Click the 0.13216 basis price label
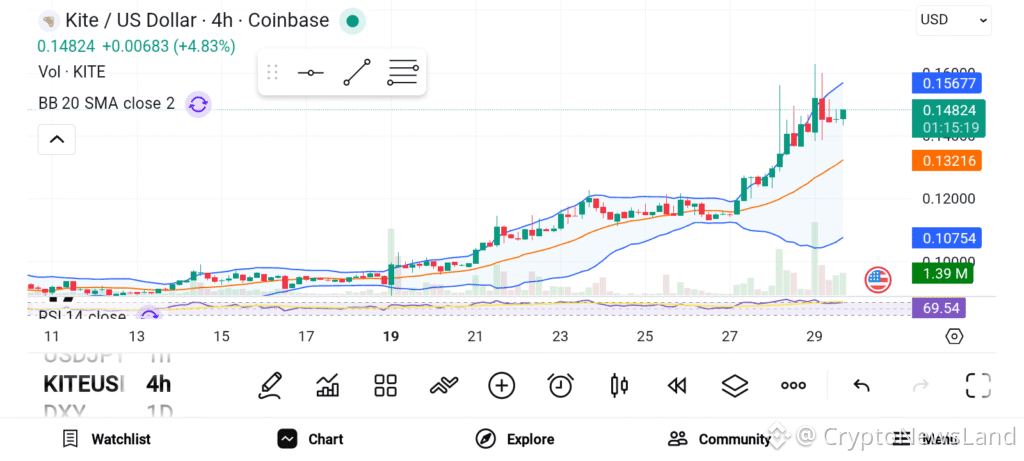This screenshot has width=1024, height=461. [947, 161]
